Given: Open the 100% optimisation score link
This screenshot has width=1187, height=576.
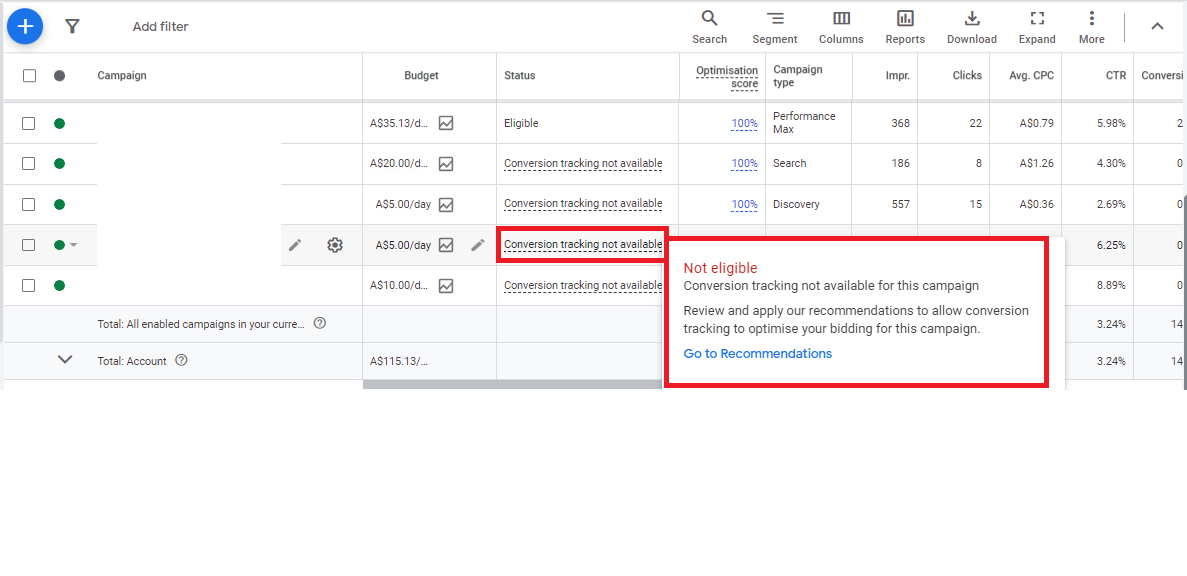Looking at the screenshot, I should pos(744,123).
